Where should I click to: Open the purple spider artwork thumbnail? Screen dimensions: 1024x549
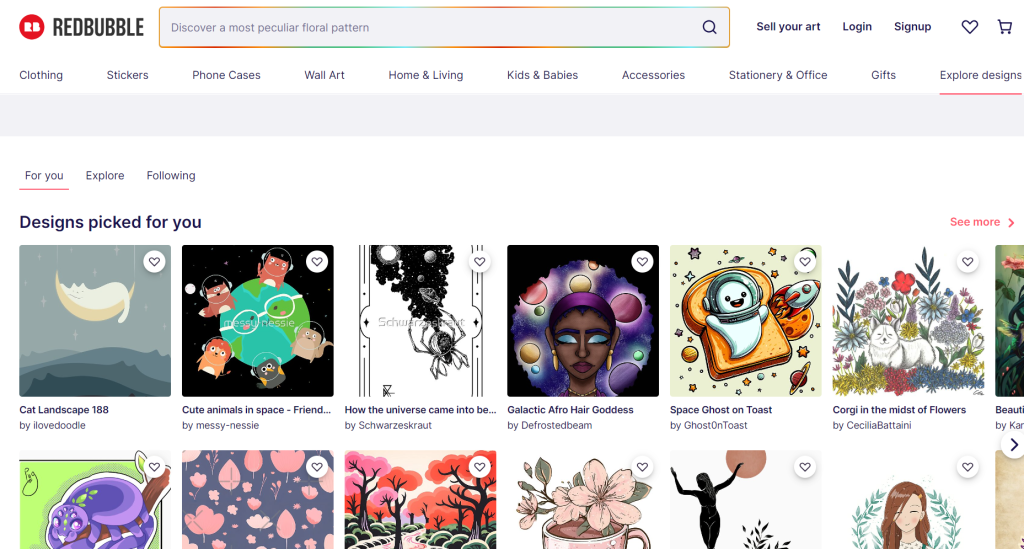click(95, 499)
